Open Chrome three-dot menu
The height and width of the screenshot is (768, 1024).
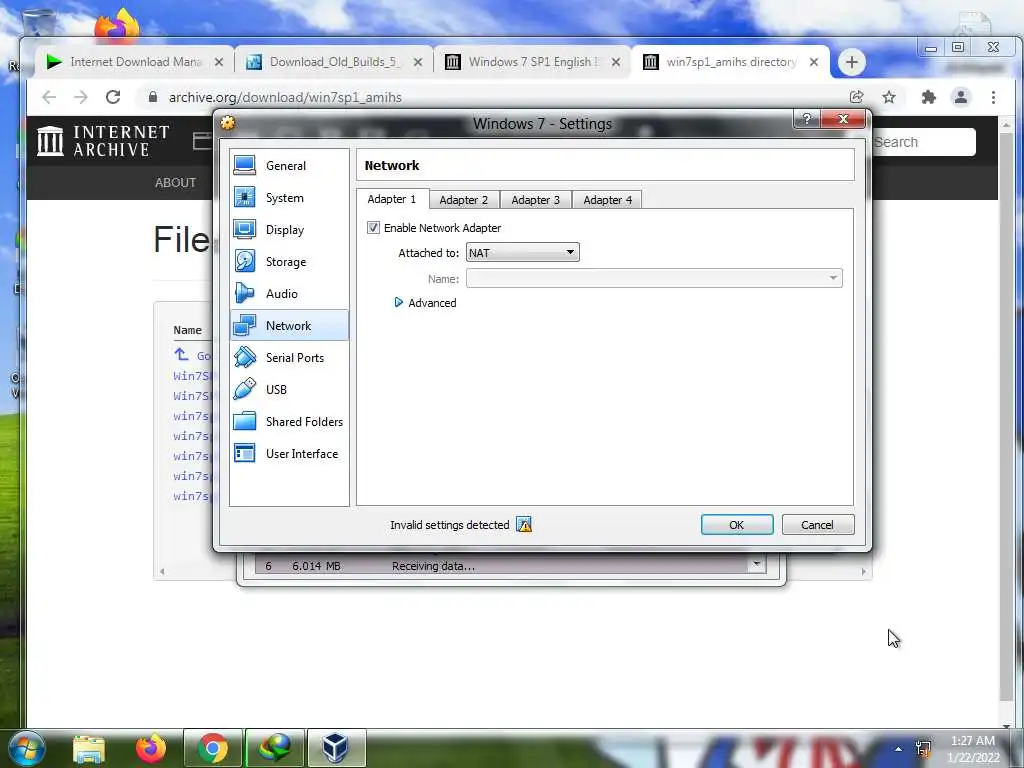(993, 97)
